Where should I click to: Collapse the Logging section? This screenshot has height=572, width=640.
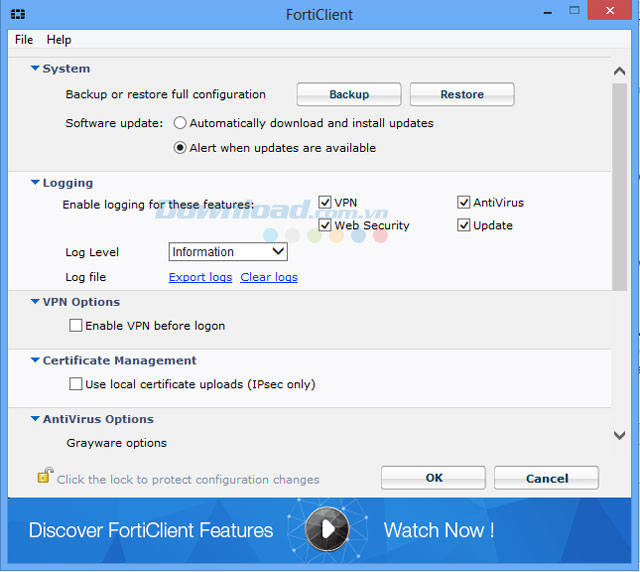[x=35, y=183]
